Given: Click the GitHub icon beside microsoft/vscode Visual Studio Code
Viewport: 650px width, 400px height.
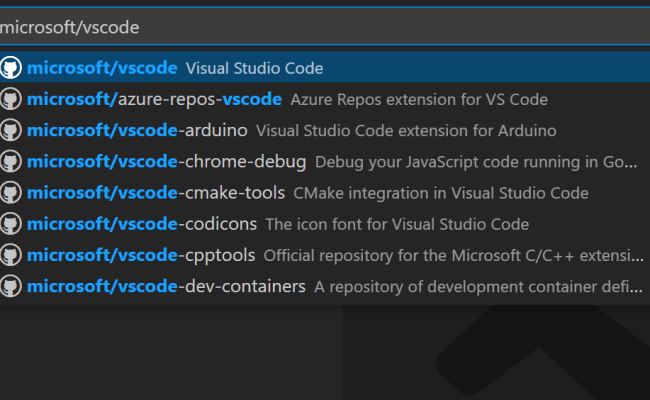Looking at the screenshot, I should [x=10, y=68].
